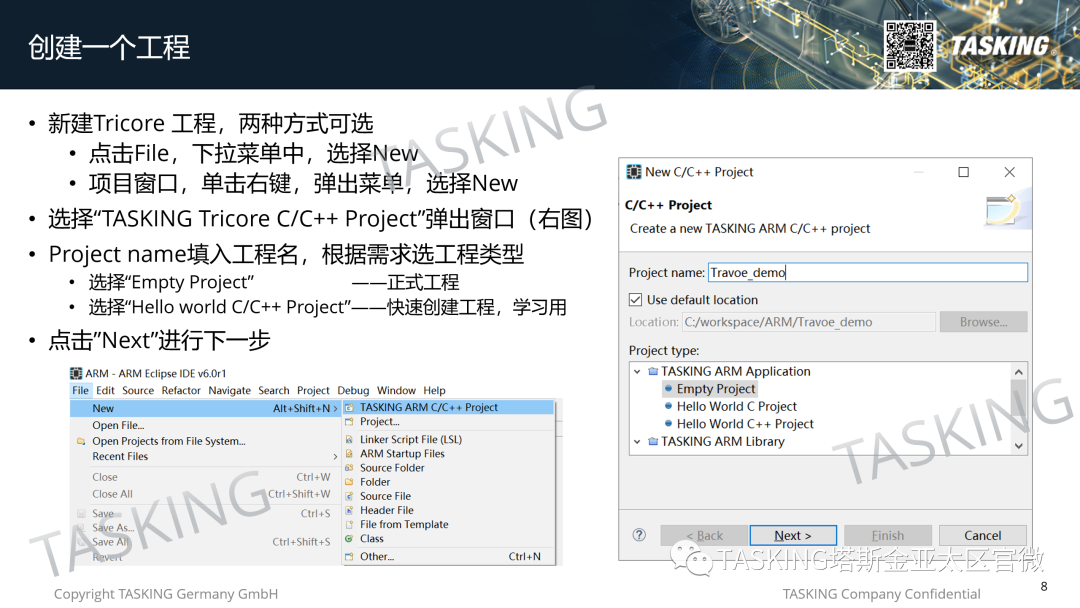This screenshot has height=608, width=1080.
Task: Open the Refactor menu
Action: click(x=181, y=390)
